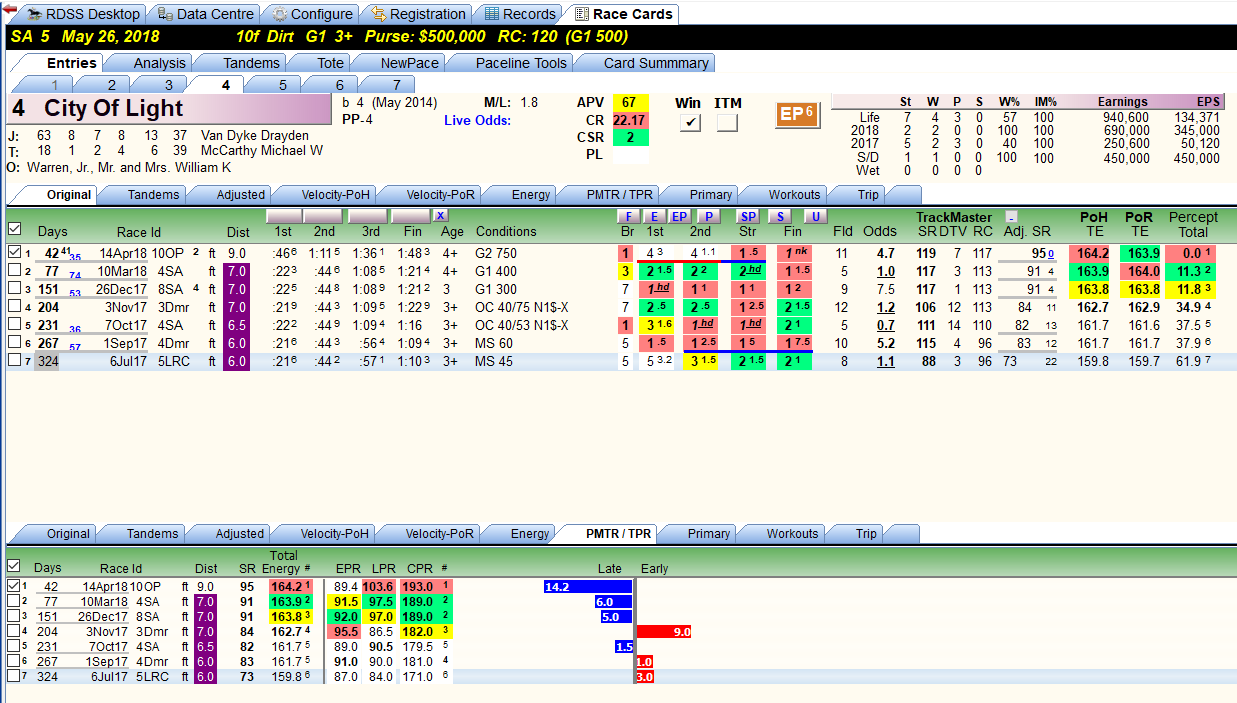Click the orange EP6 badge
Image resolution: width=1237 pixels, height=703 pixels.
pyautogui.click(x=796, y=115)
